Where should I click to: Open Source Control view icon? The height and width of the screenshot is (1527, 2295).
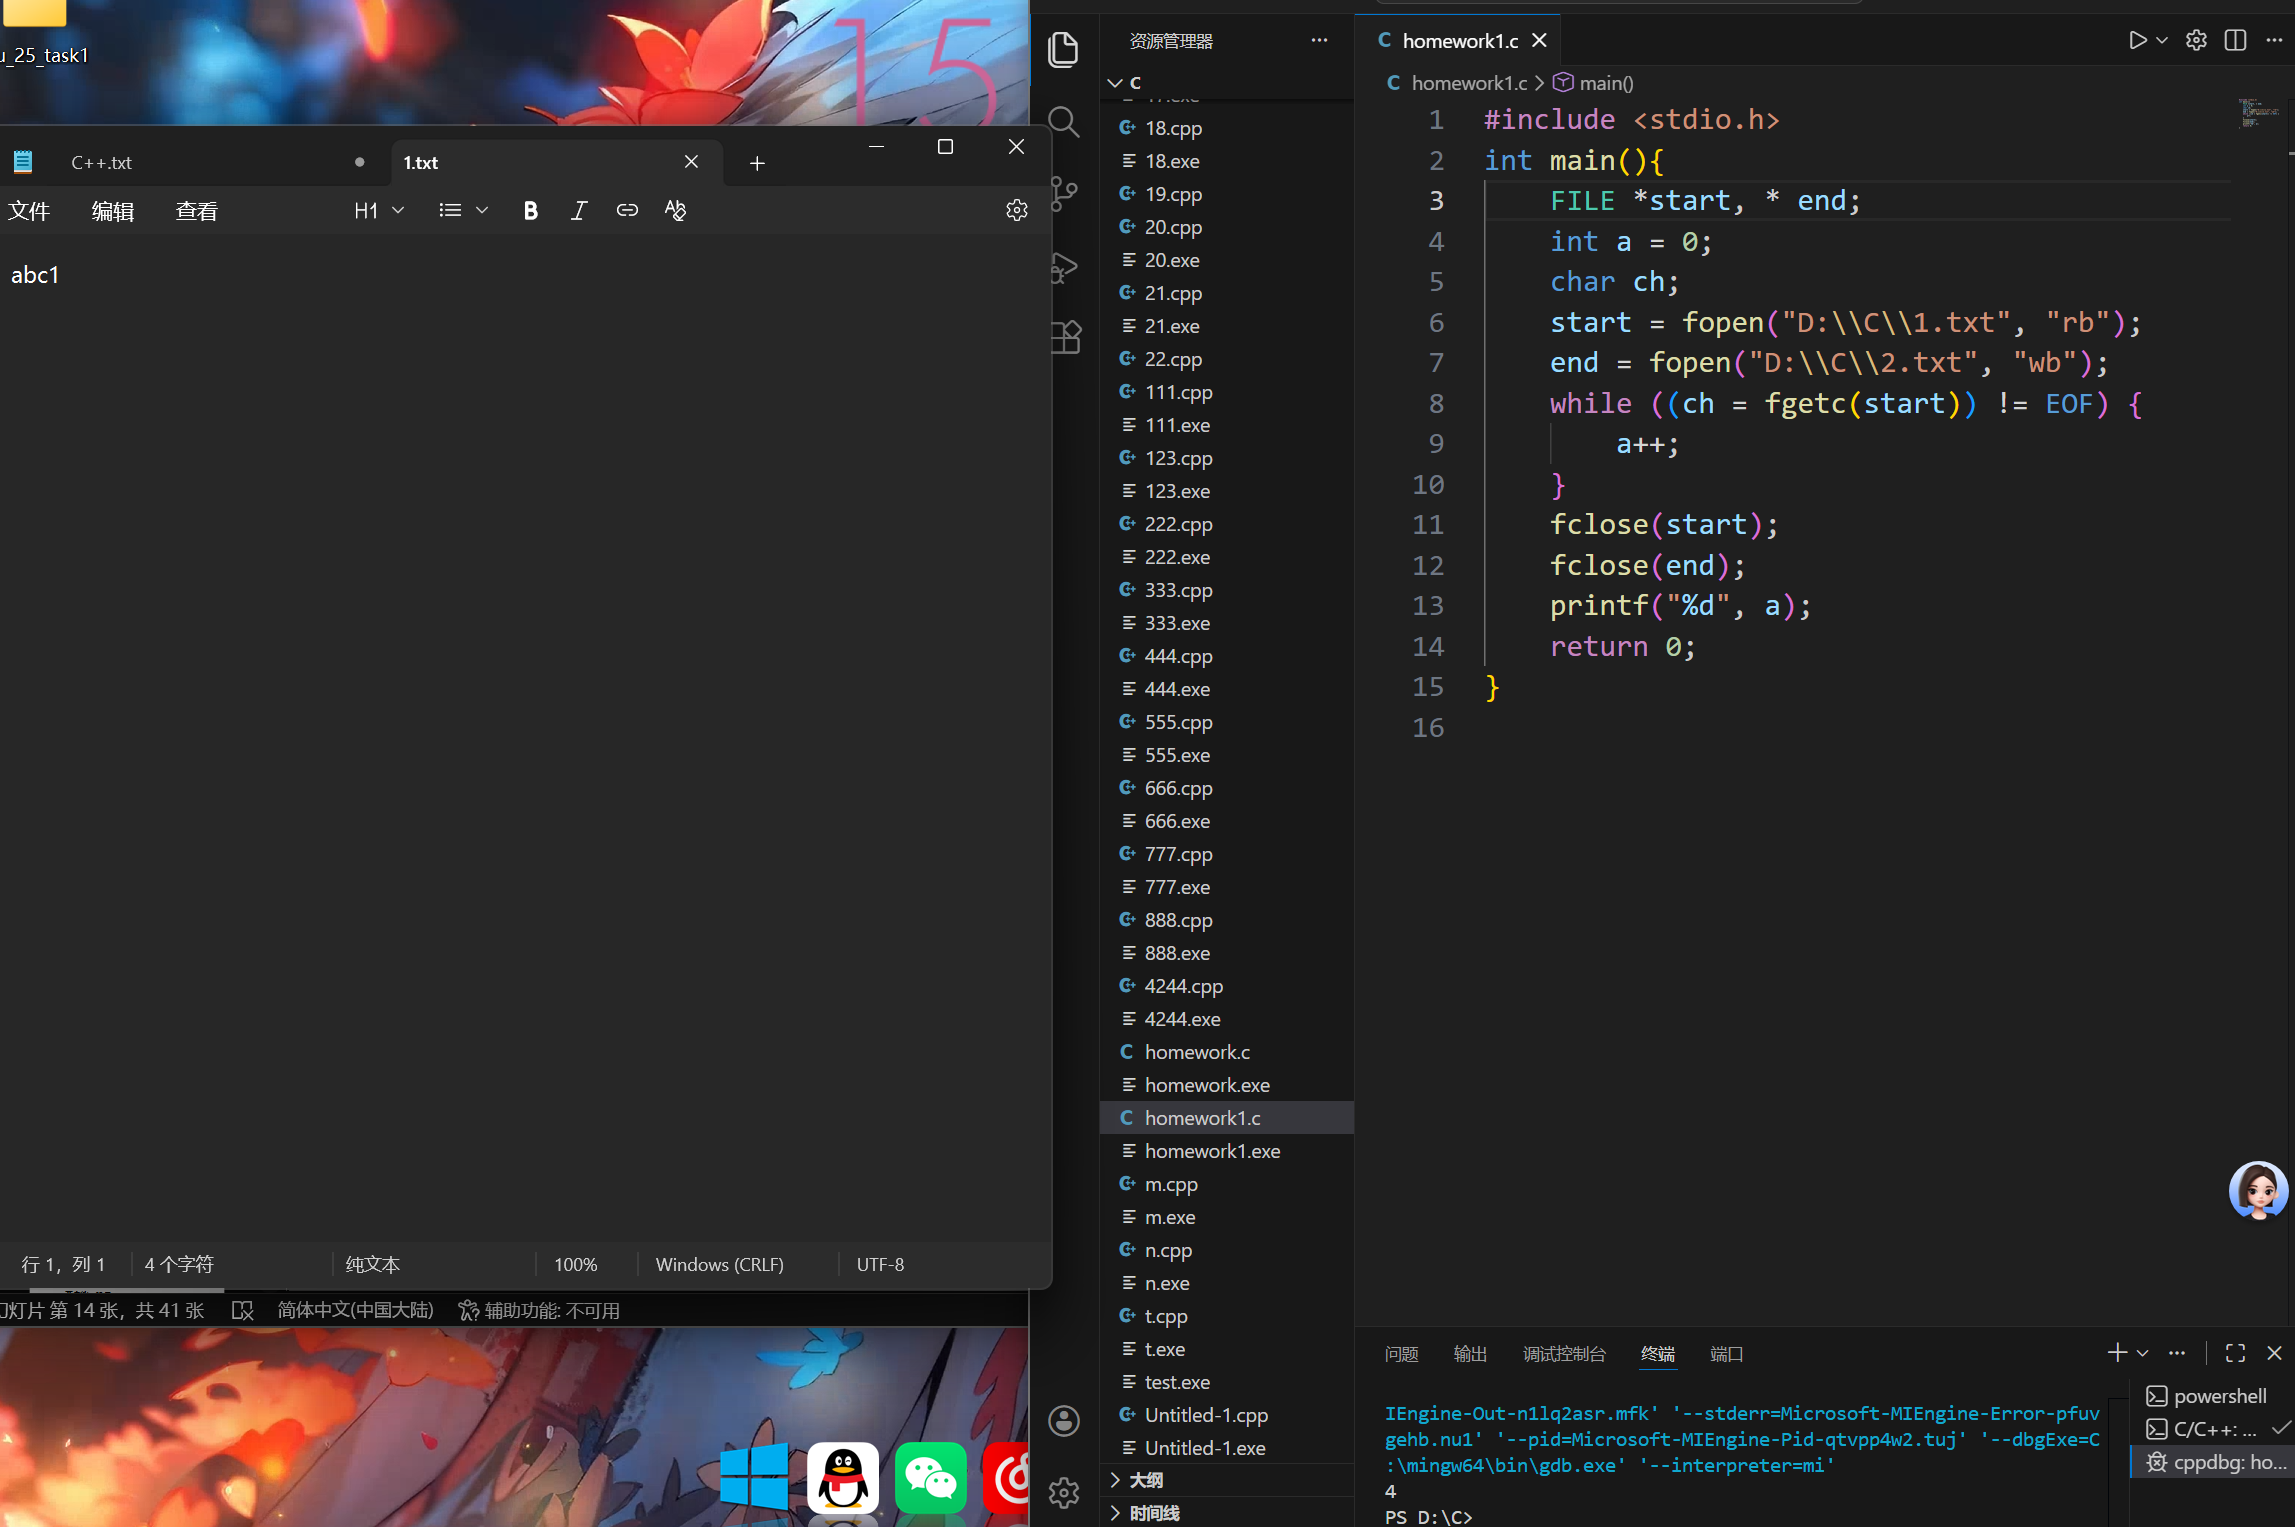(x=1064, y=193)
